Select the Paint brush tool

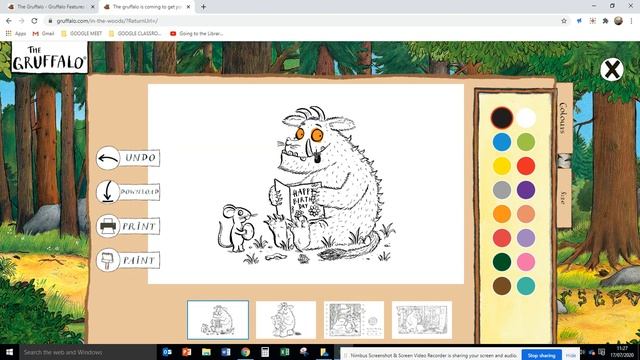coord(128,260)
